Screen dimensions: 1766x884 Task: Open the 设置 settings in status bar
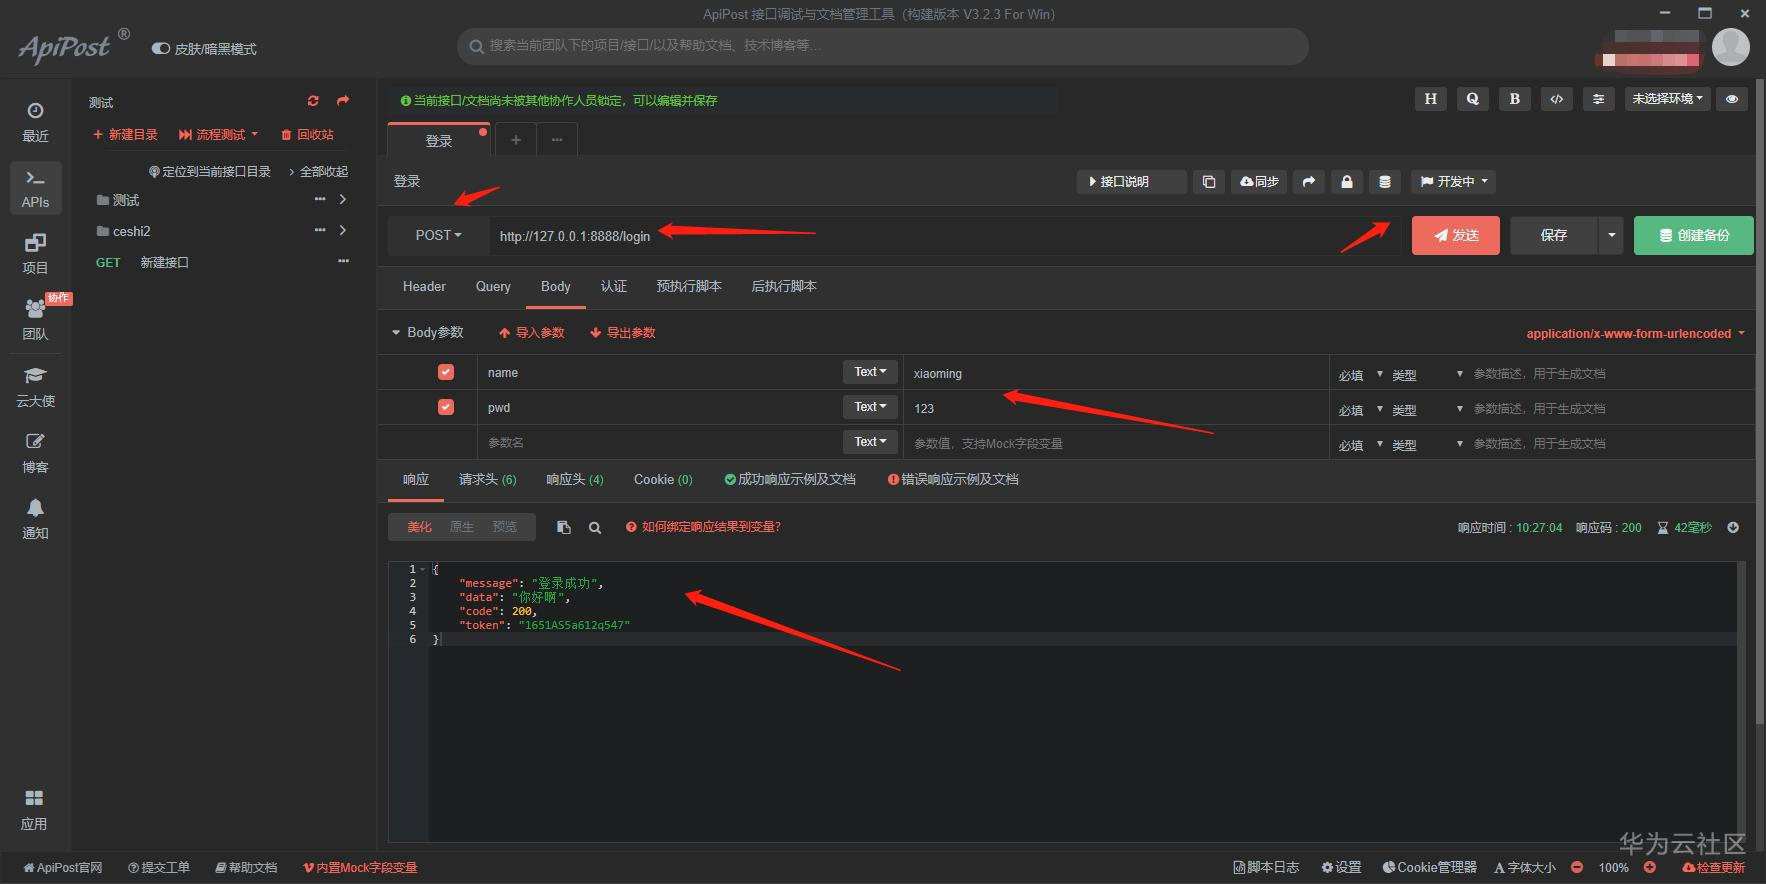(1341, 867)
